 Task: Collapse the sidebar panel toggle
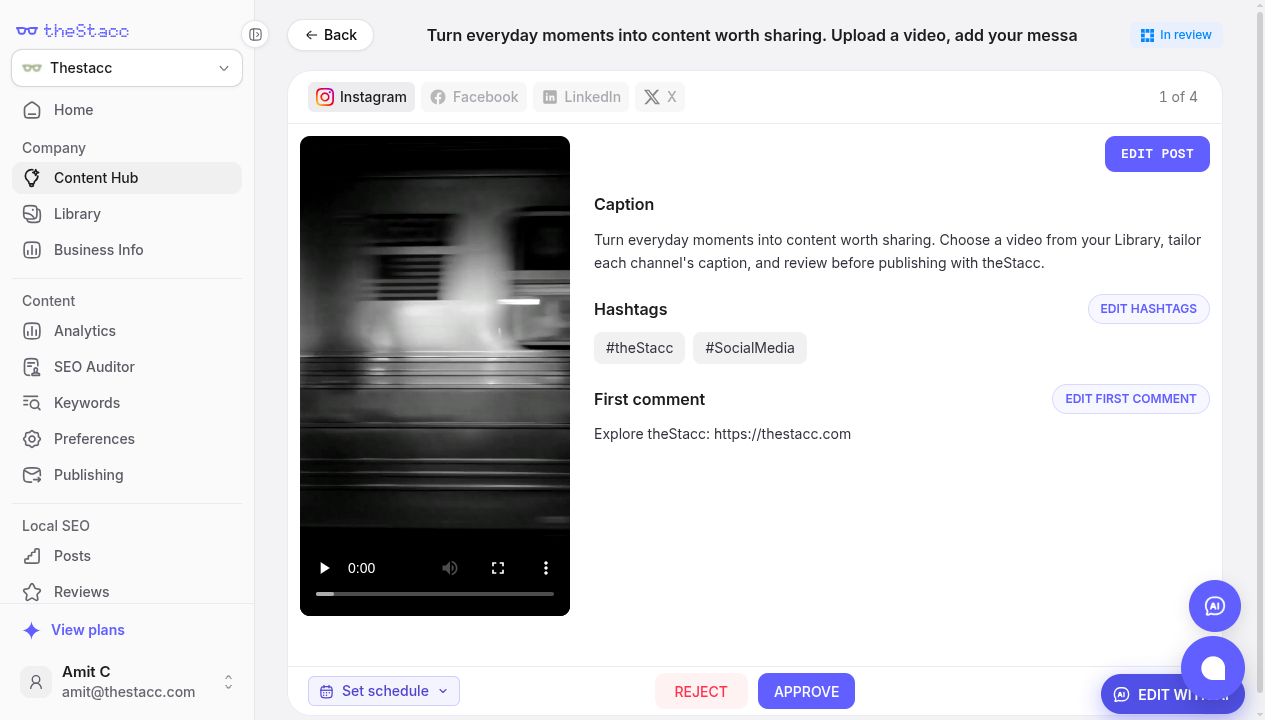[256, 35]
